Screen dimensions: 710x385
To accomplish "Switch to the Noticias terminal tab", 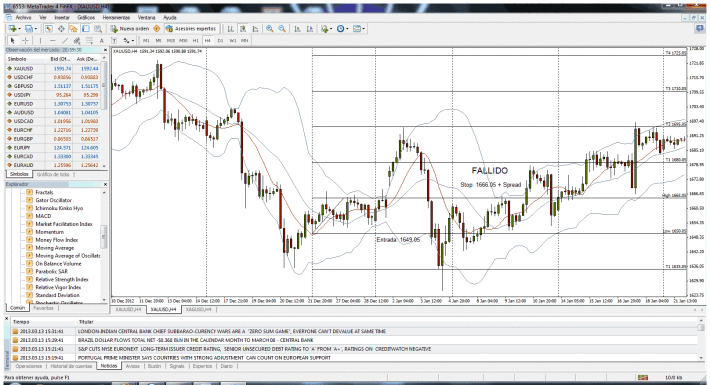I will point(109,366).
